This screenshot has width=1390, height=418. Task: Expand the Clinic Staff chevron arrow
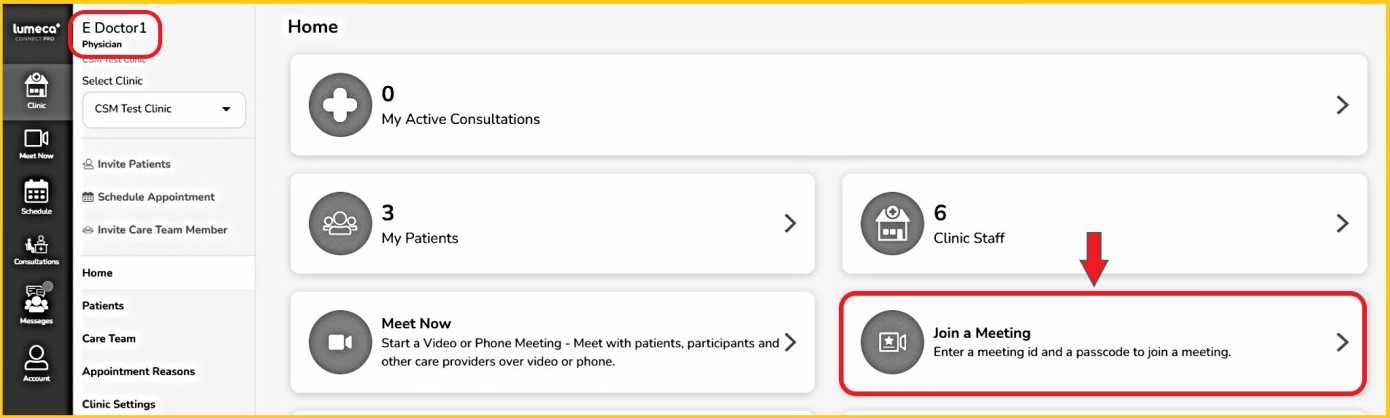pyautogui.click(x=1342, y=224)
